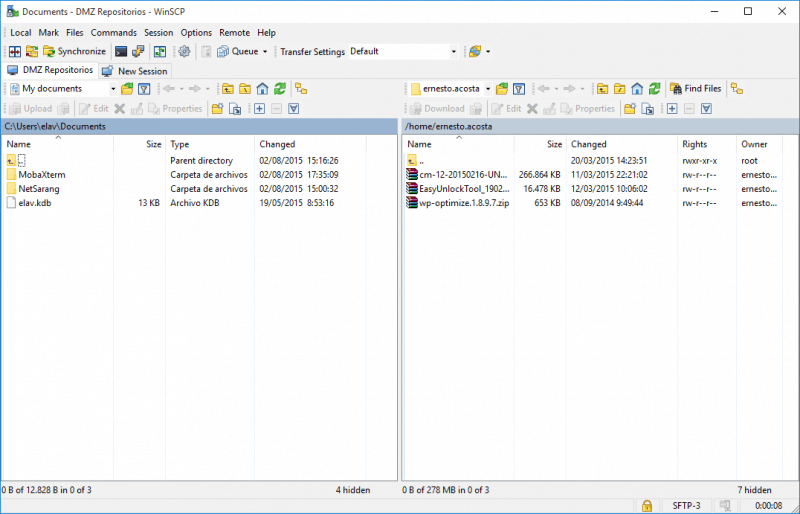
Task: Open session in PuTTY icon
Action: (138, 52)
